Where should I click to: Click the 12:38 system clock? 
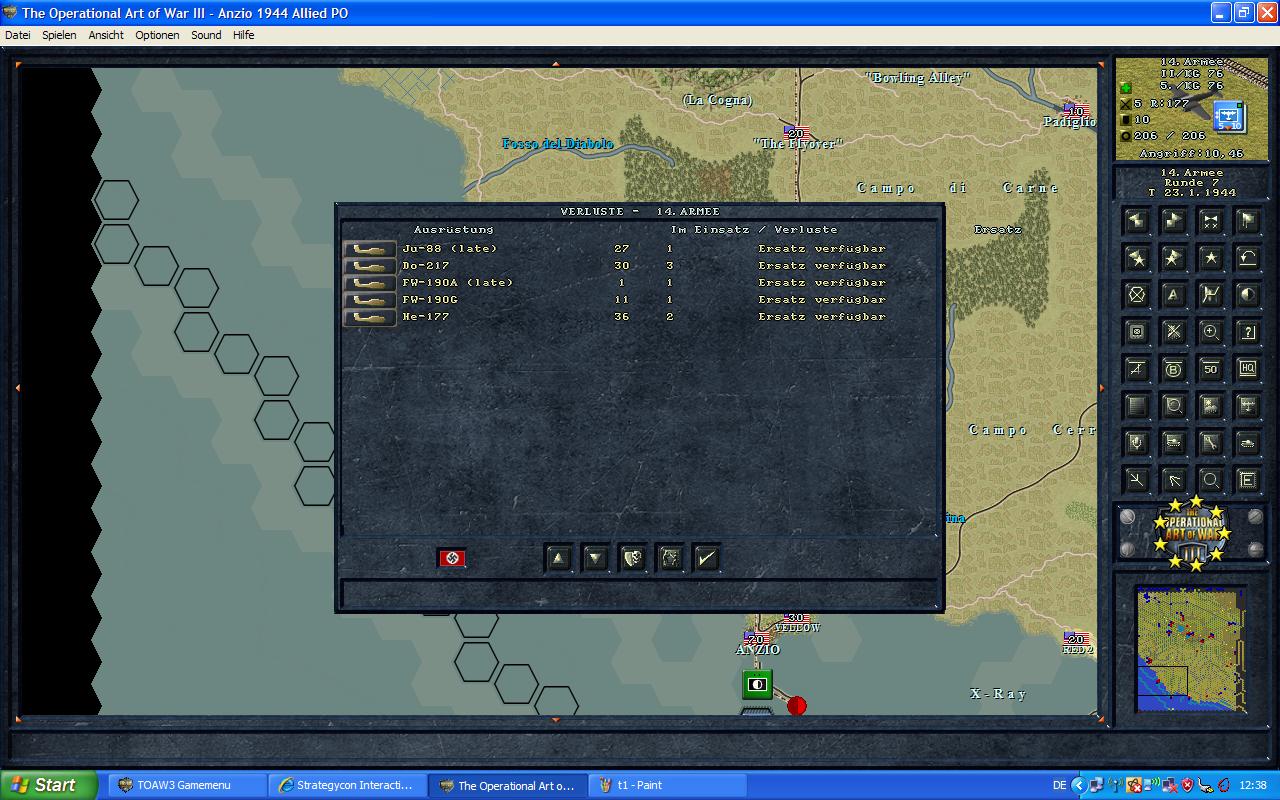1253,786
